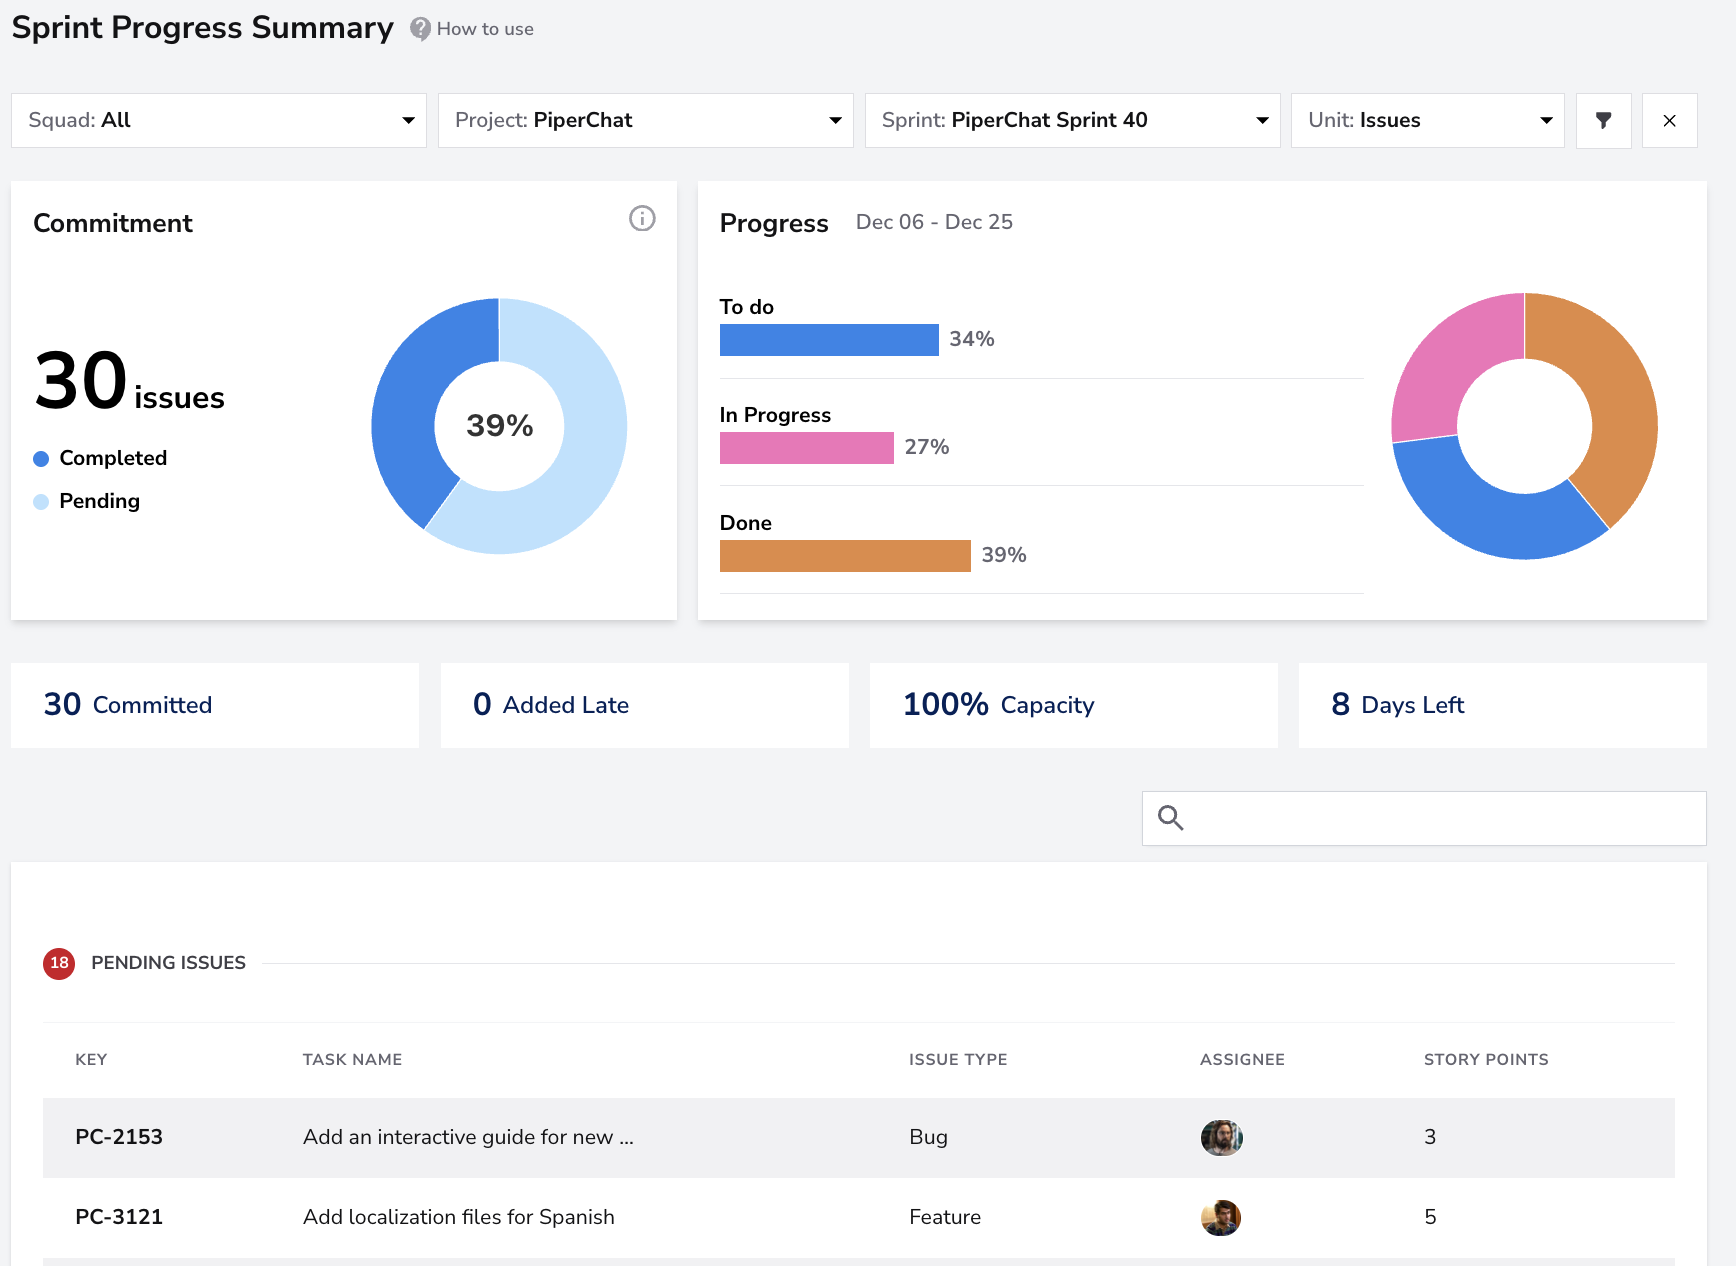Click the orange Done progress bar
This screenshot has height=1266, width=1736.
(x=845, y=556)
